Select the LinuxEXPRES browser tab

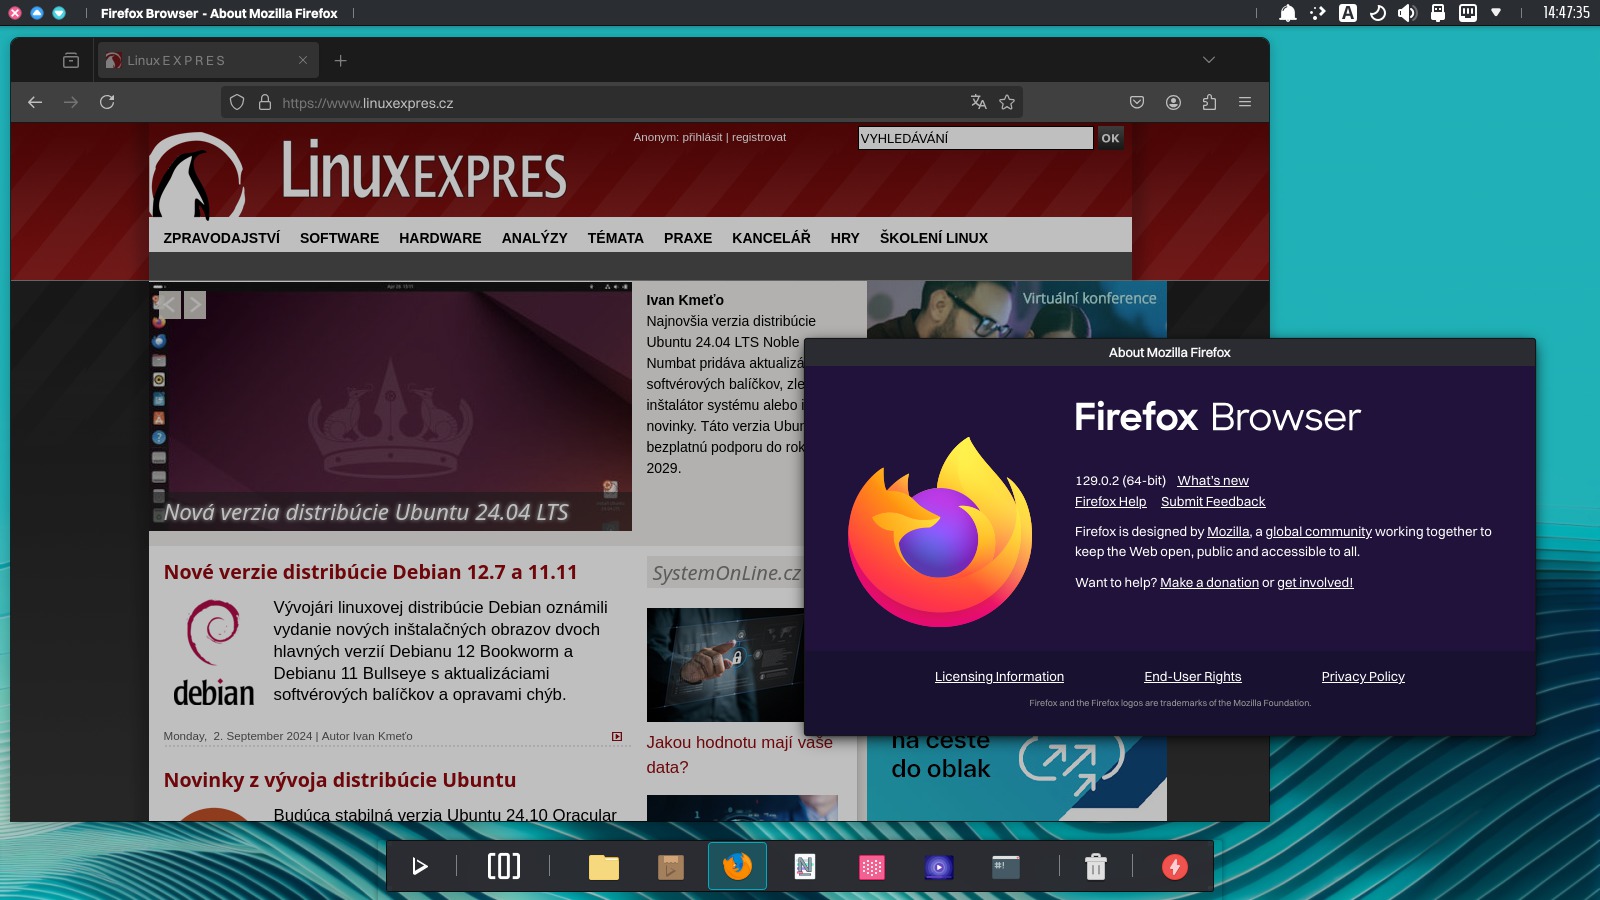pos(208,60)
